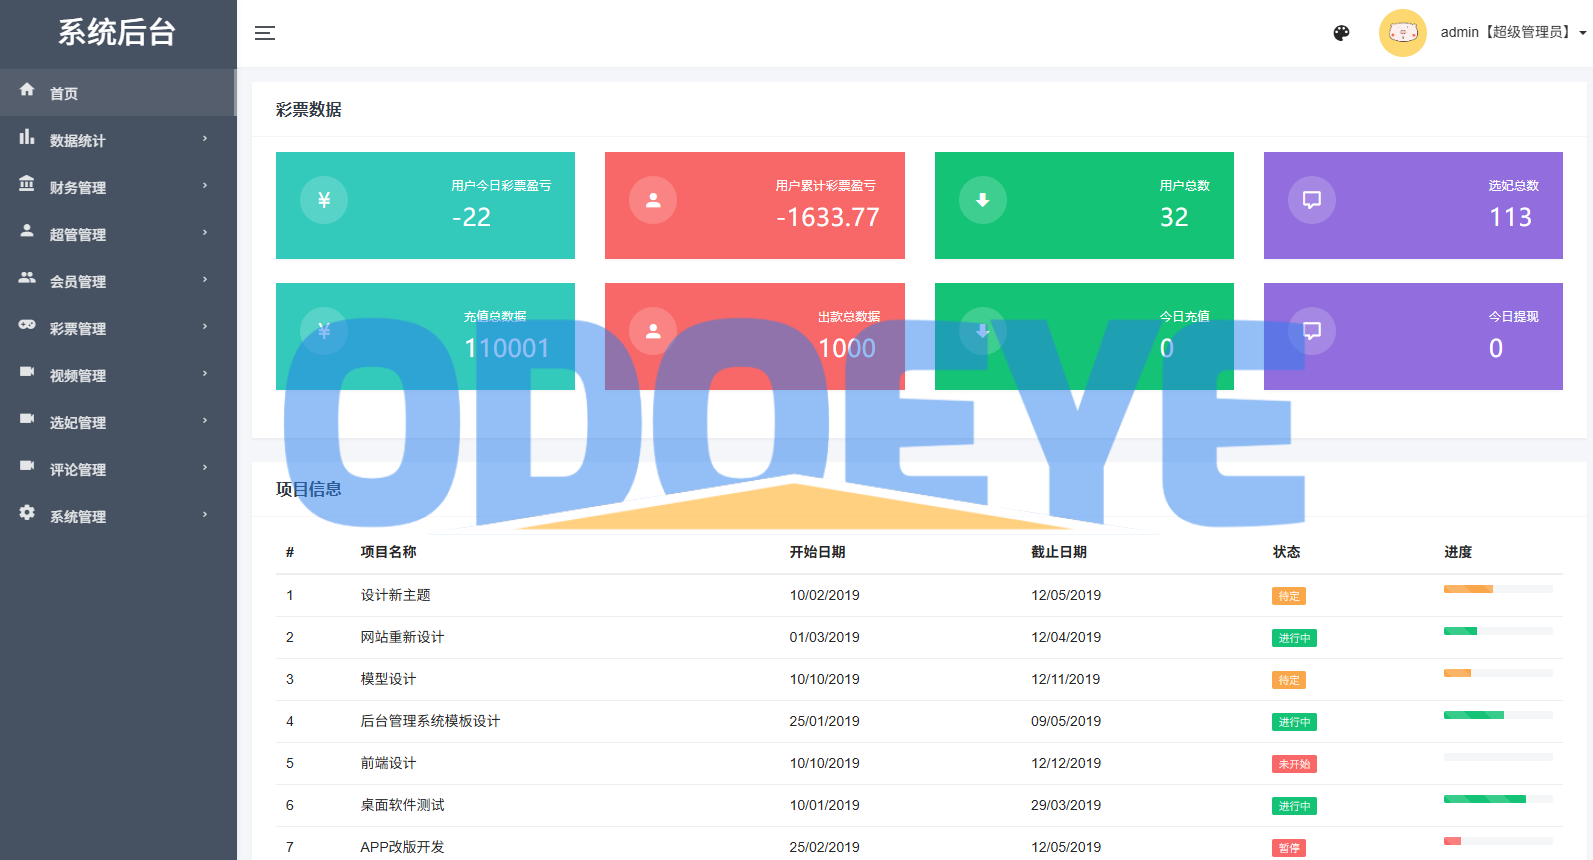Viewport: 1593px width, 860px height.
Task: Expand the 超管管理 submenu arrow
Action: click(x=205, y=233)
